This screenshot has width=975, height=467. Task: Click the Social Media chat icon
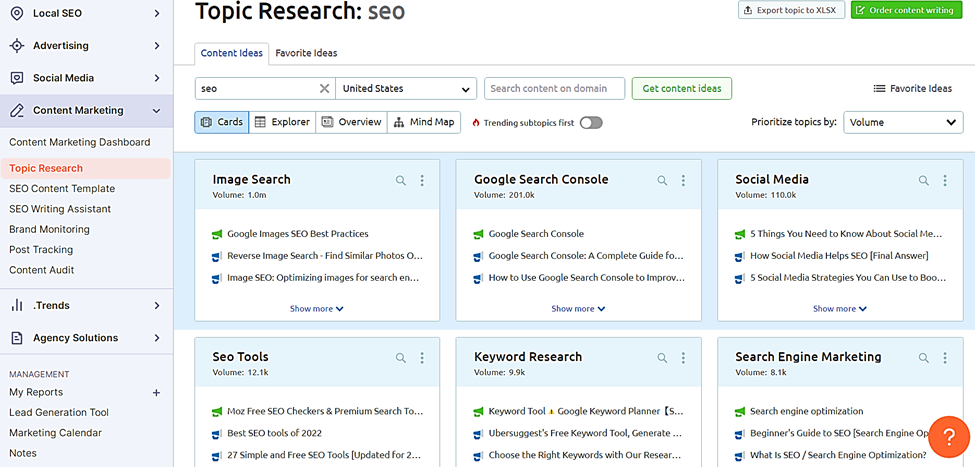17,78
